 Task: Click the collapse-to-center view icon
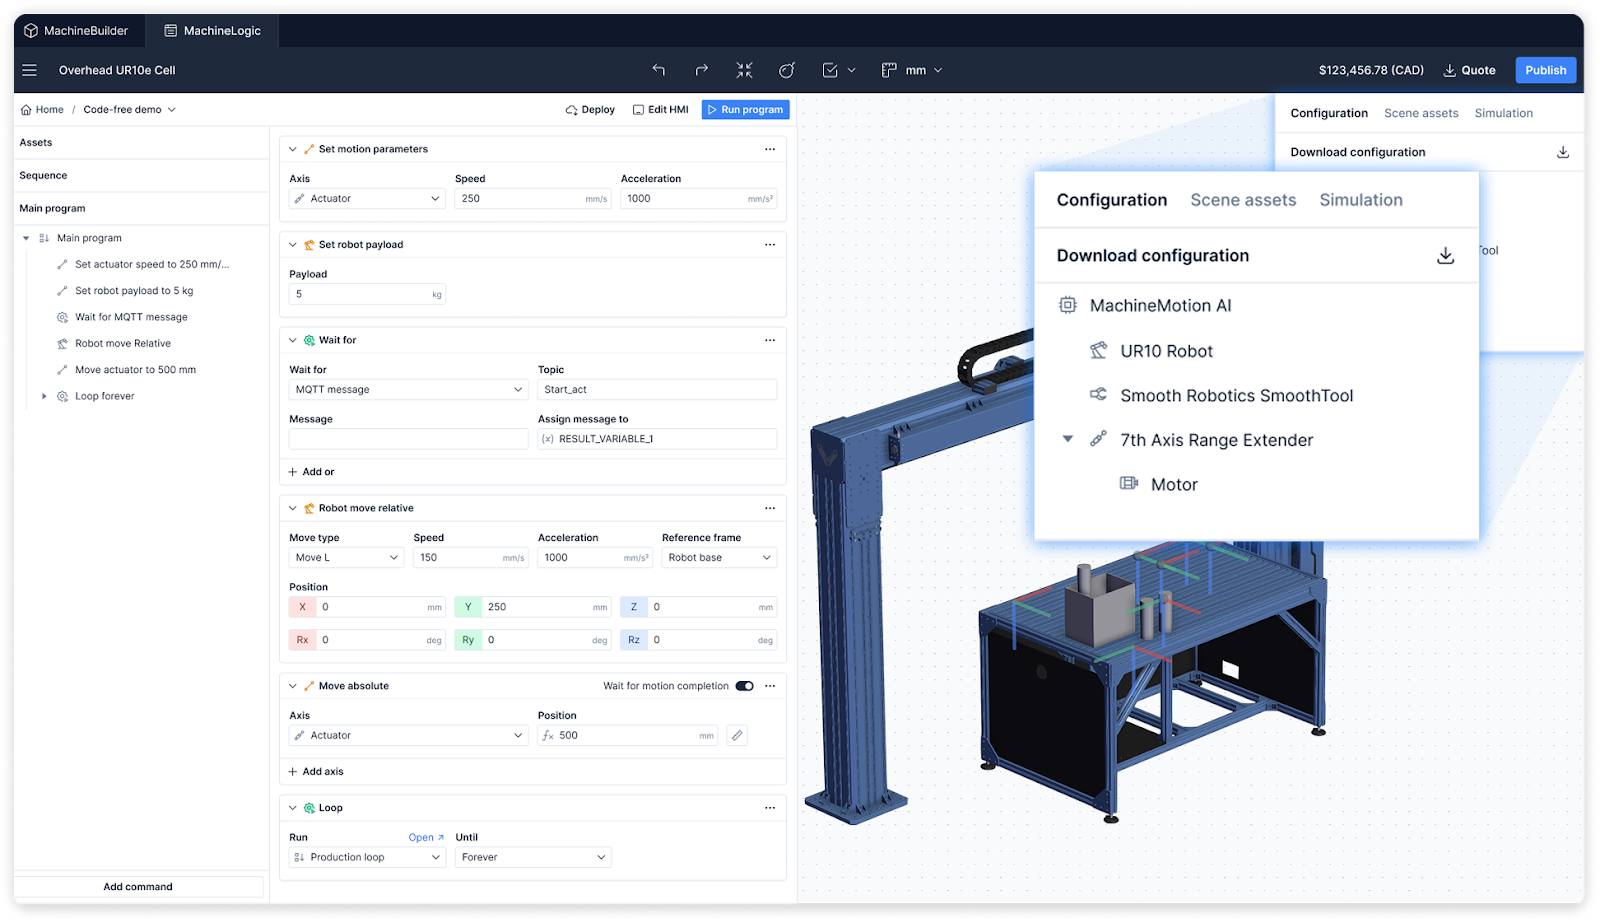pos(744,70)
